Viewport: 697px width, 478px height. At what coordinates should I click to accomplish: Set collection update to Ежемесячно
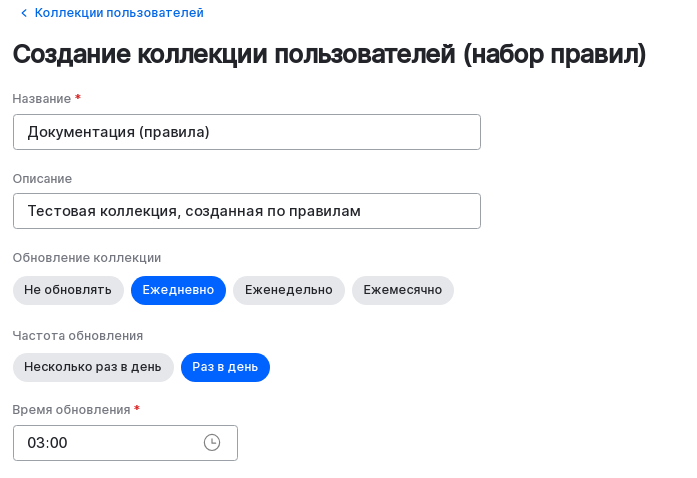tap(403, 290)
